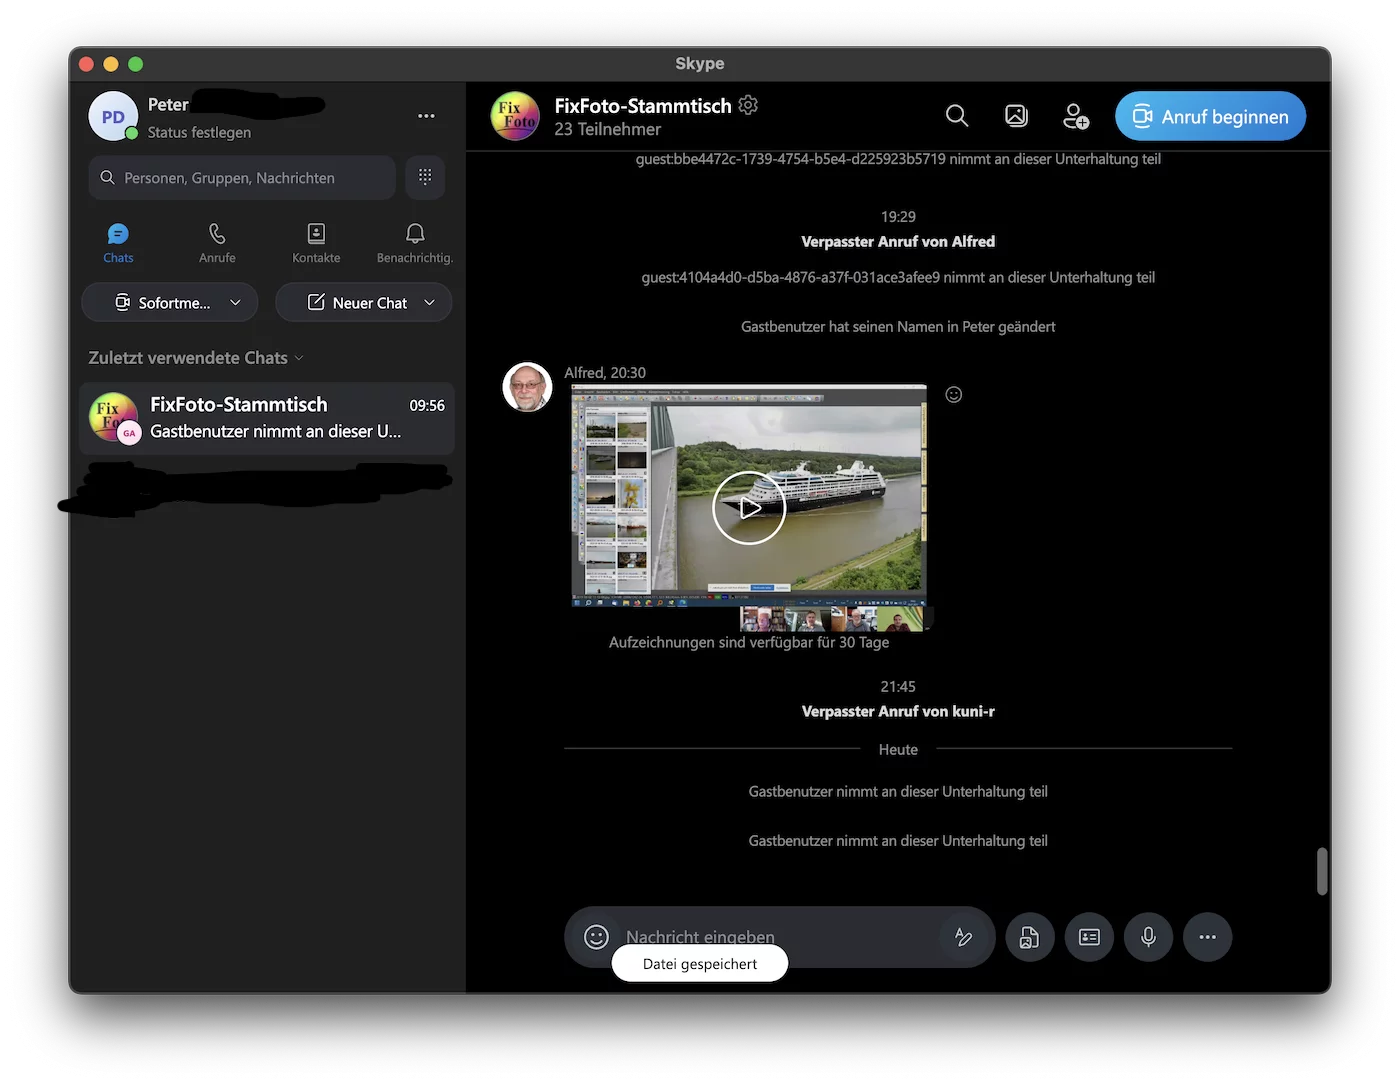Click the chat scrollbar thumb

click(1321, 871)
